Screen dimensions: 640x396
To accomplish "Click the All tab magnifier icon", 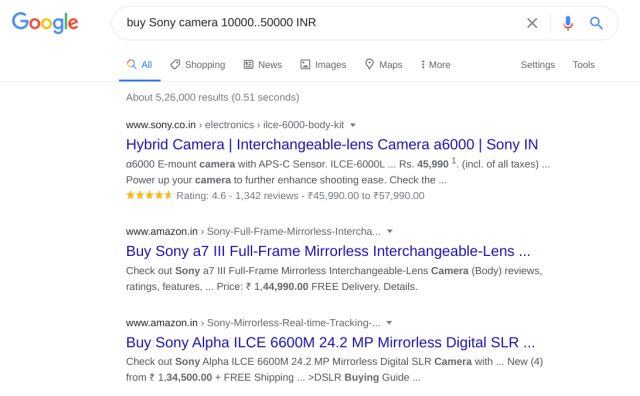I will click(x=131, y=64).
